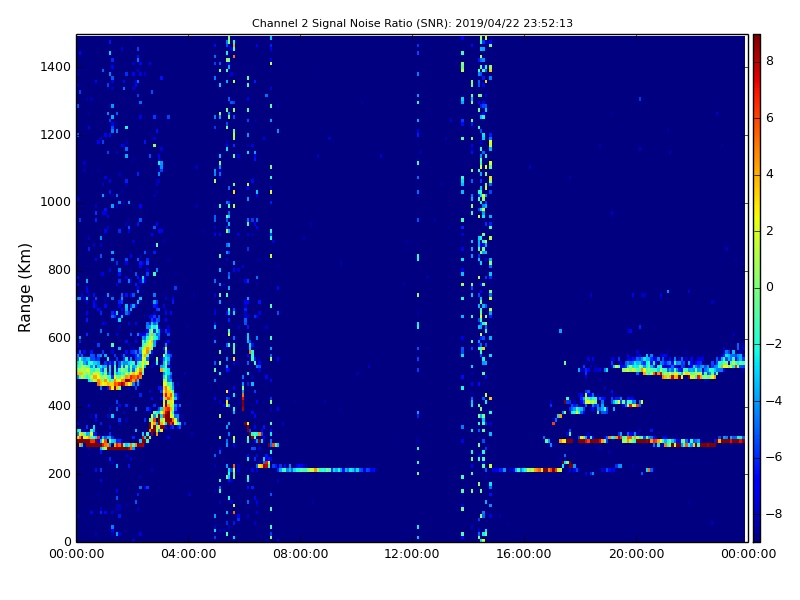Click the y-axis tick label 1200

pos(55,135)
